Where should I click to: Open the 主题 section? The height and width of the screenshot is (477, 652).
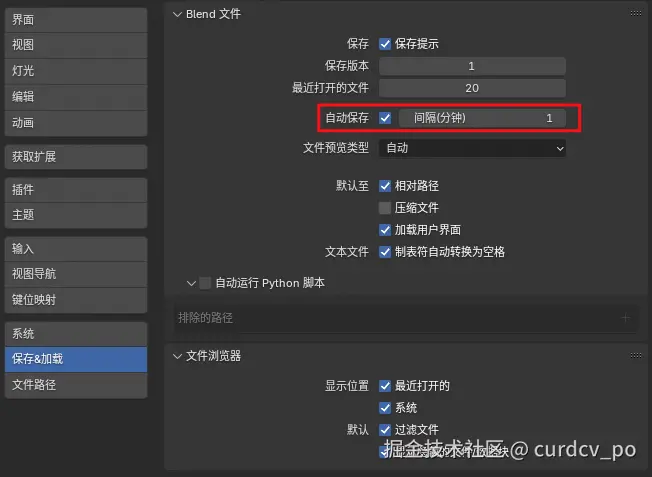(76, 215)
